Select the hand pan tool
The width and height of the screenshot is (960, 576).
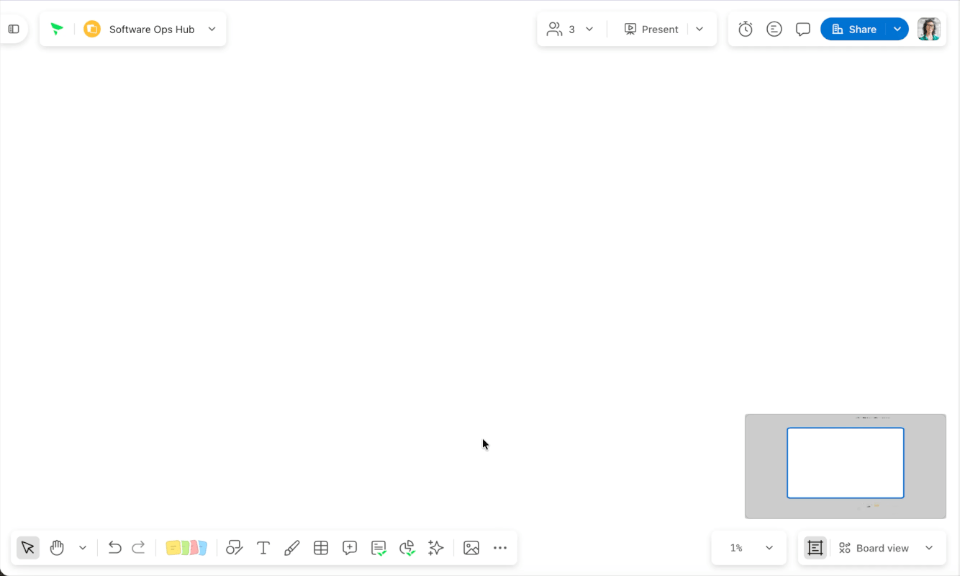coord(57,547)
